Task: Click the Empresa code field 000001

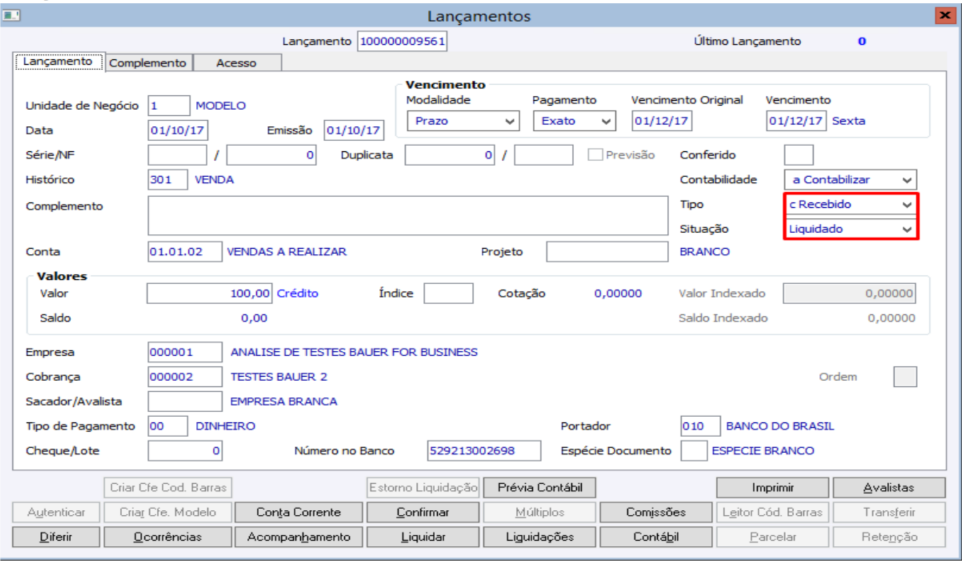Action: (x=185, y=352)
